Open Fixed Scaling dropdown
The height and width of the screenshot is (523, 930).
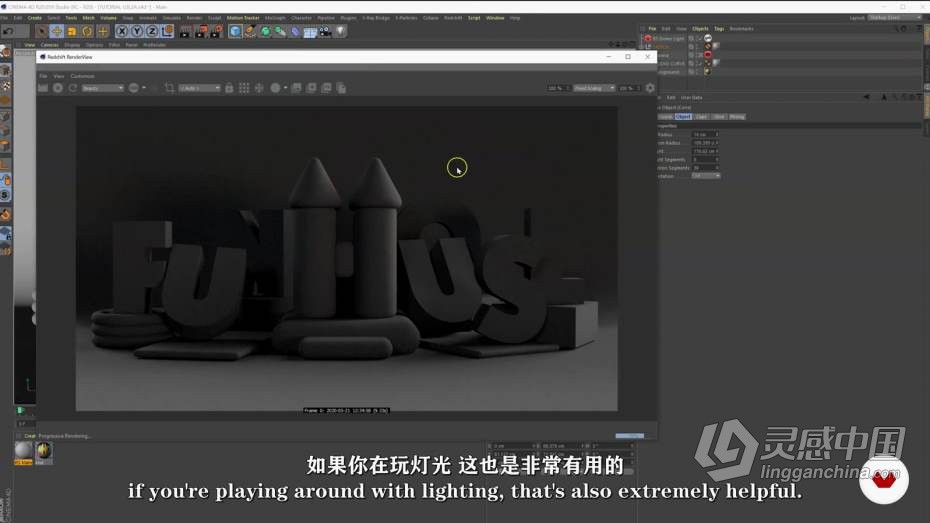click(x=594, y=88)
